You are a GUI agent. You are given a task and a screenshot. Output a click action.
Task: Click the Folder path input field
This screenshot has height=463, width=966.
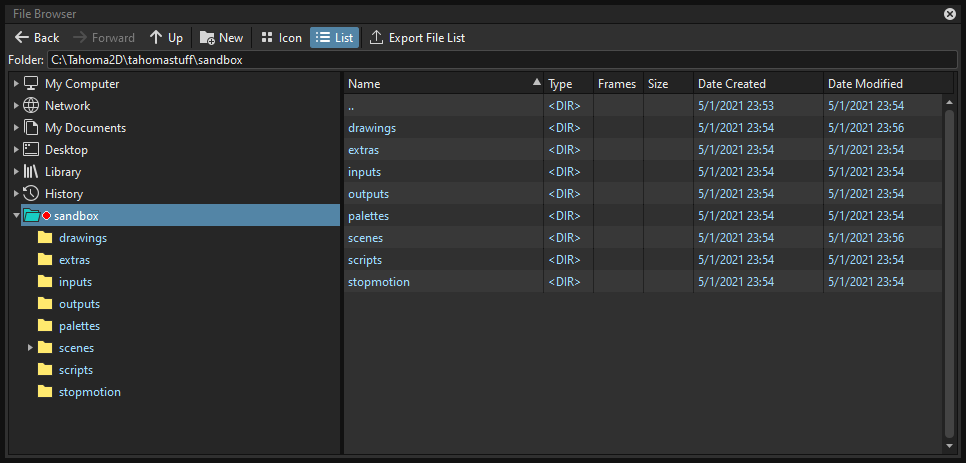click(501, 60)
